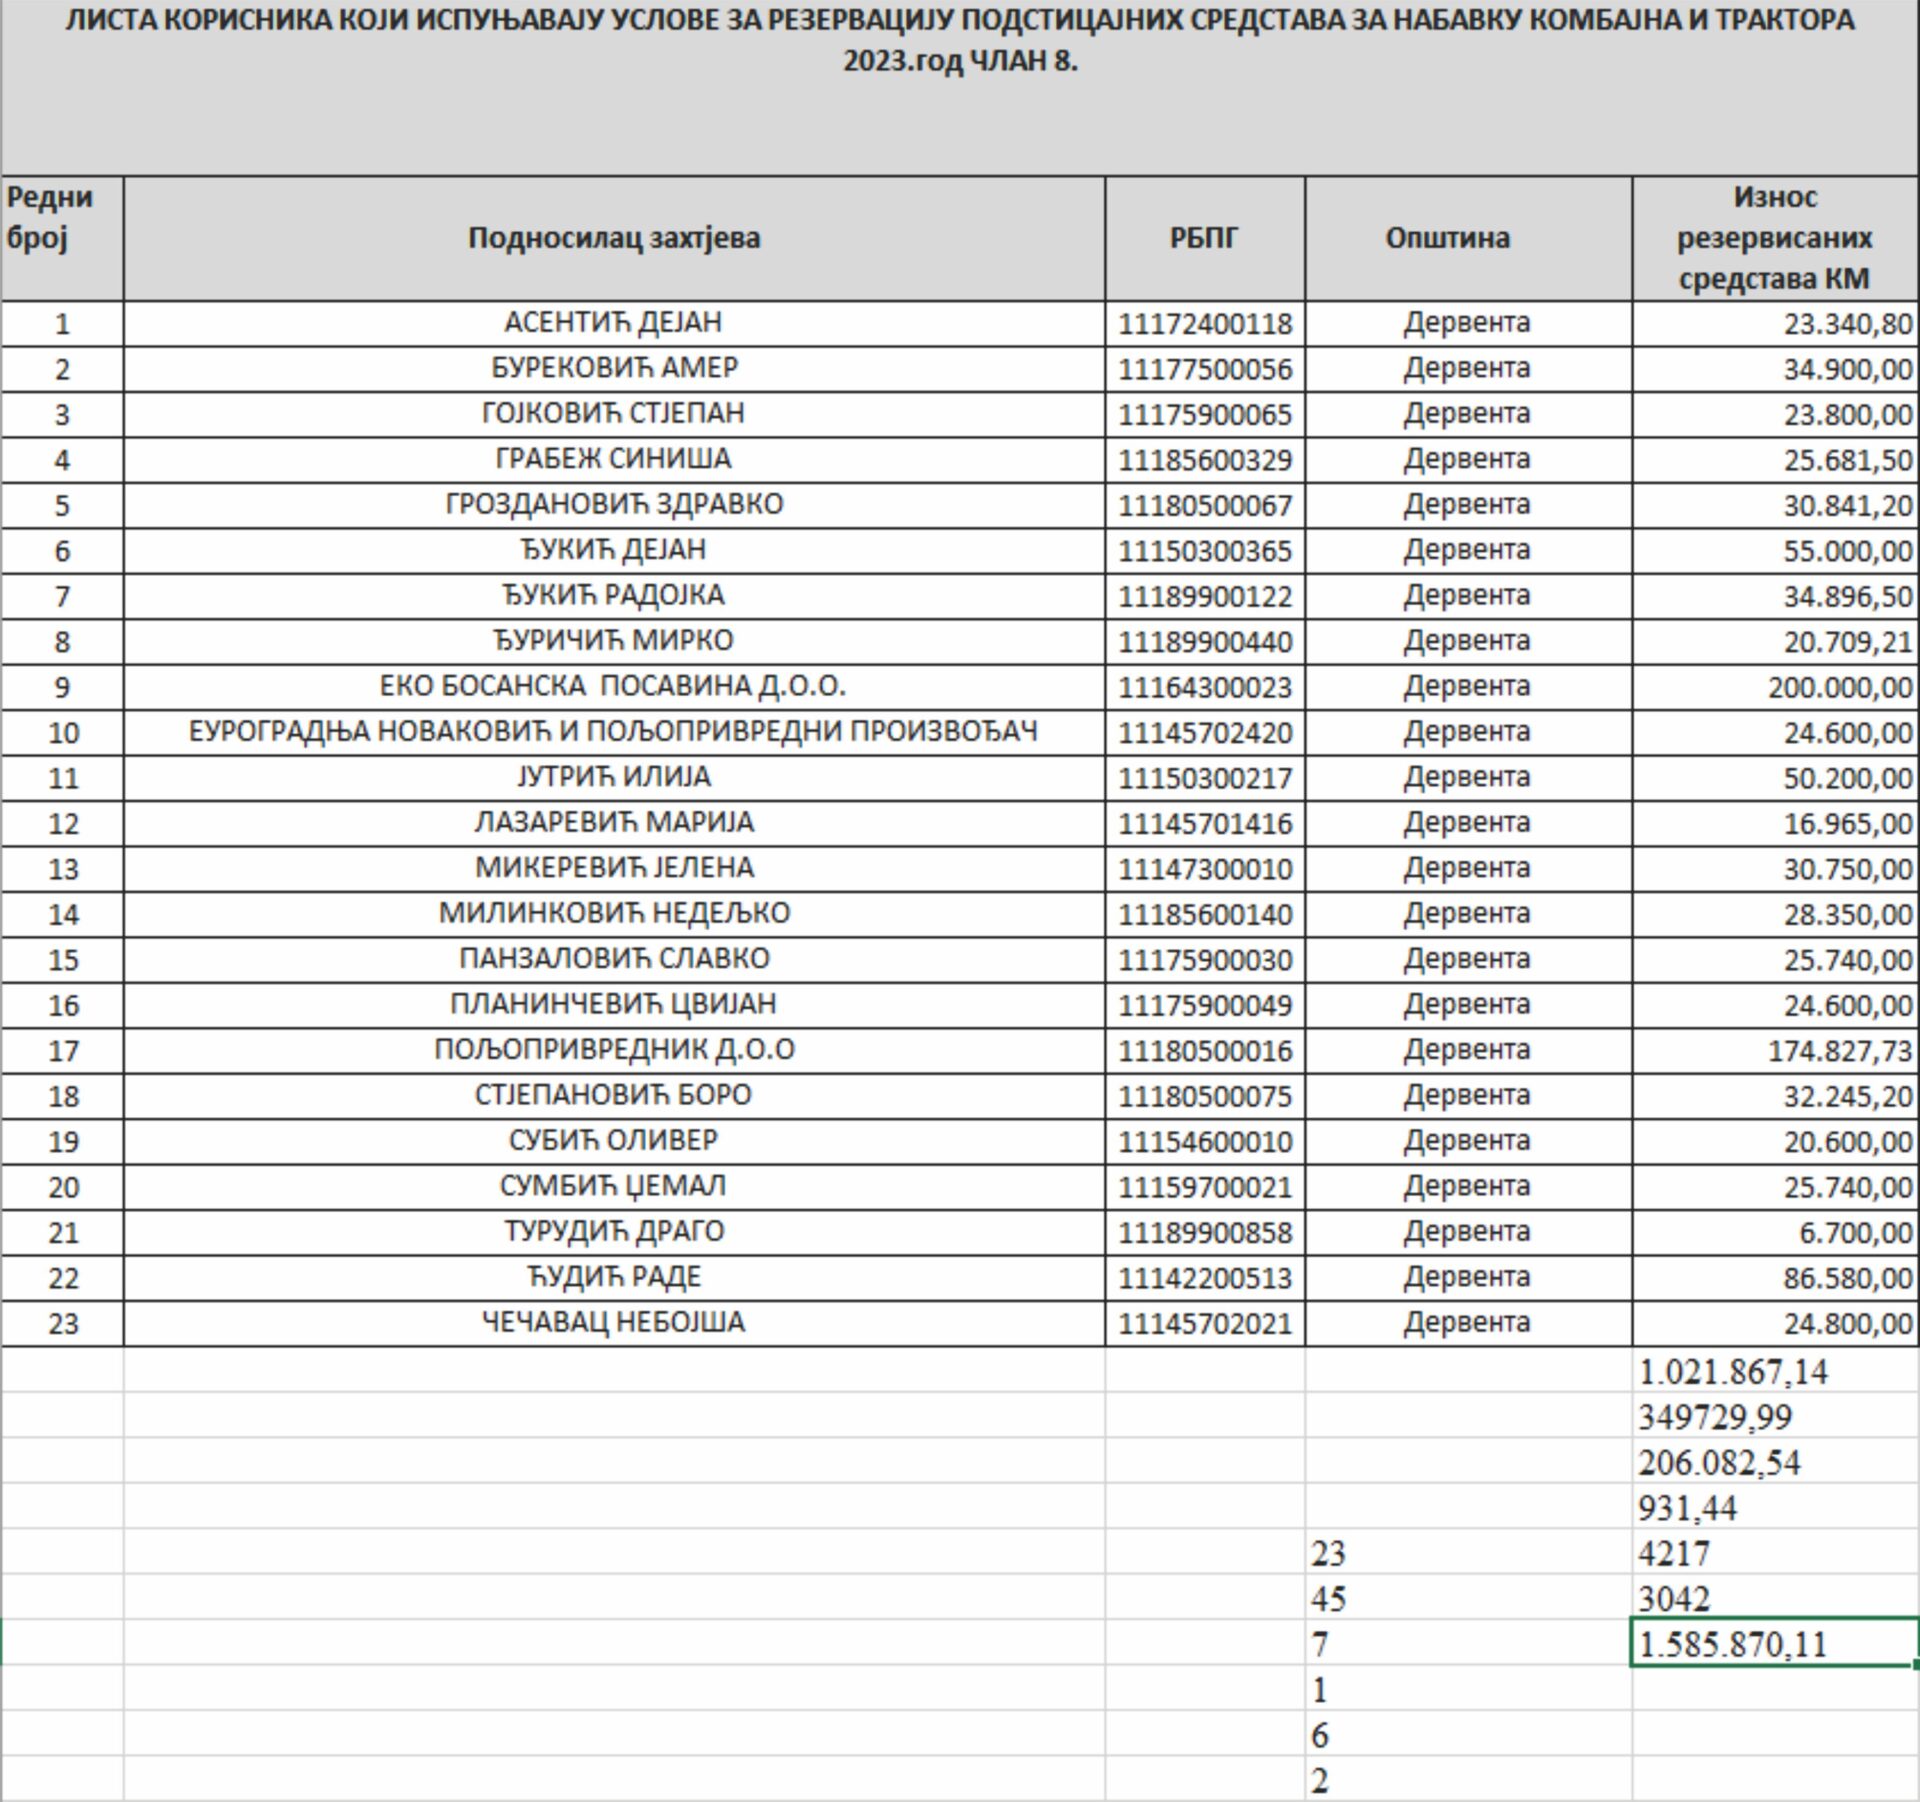The height and width of the screenshot is (1802, 1920).
Task: Click the Општина column header
Action: point(1468,238)
